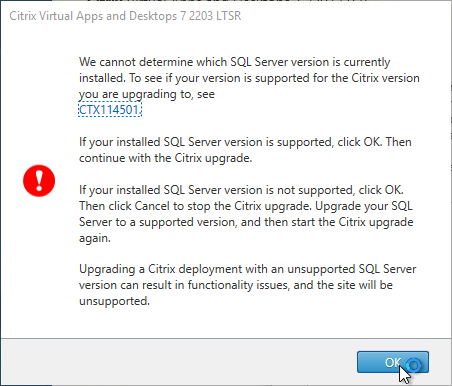Image resolution: width=452 pixels, height=386 pixels.
Task: Click the gray footer bar beside OK
Action: tap(177, 362)
